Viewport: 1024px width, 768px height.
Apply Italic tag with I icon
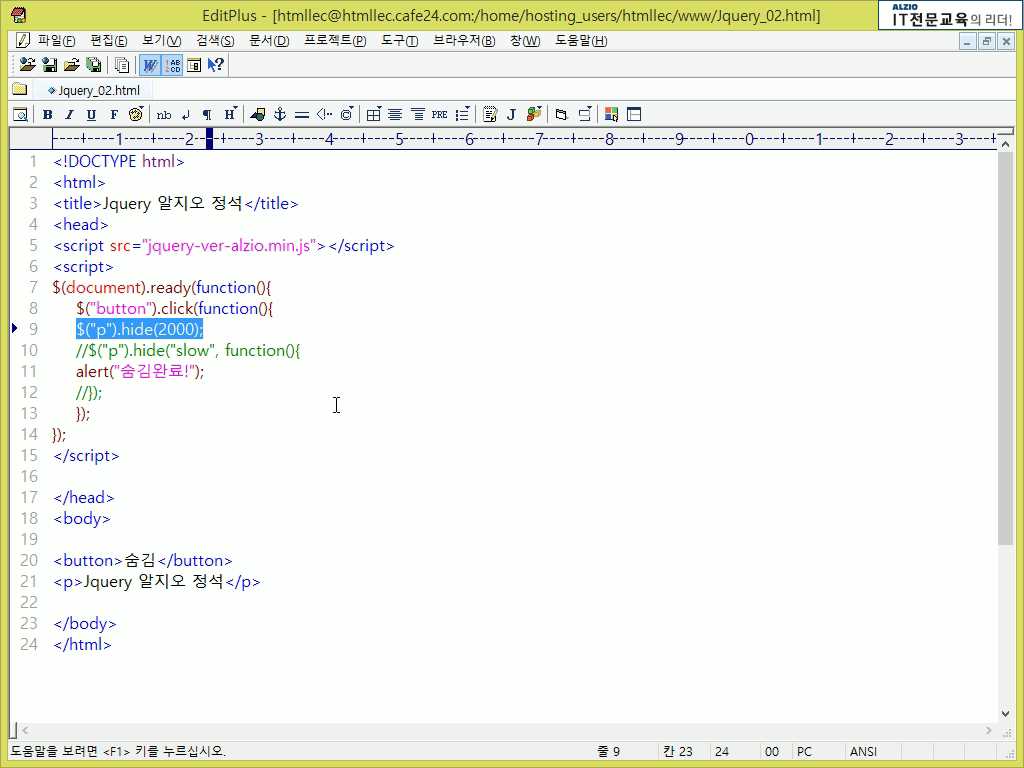[69, 115]
